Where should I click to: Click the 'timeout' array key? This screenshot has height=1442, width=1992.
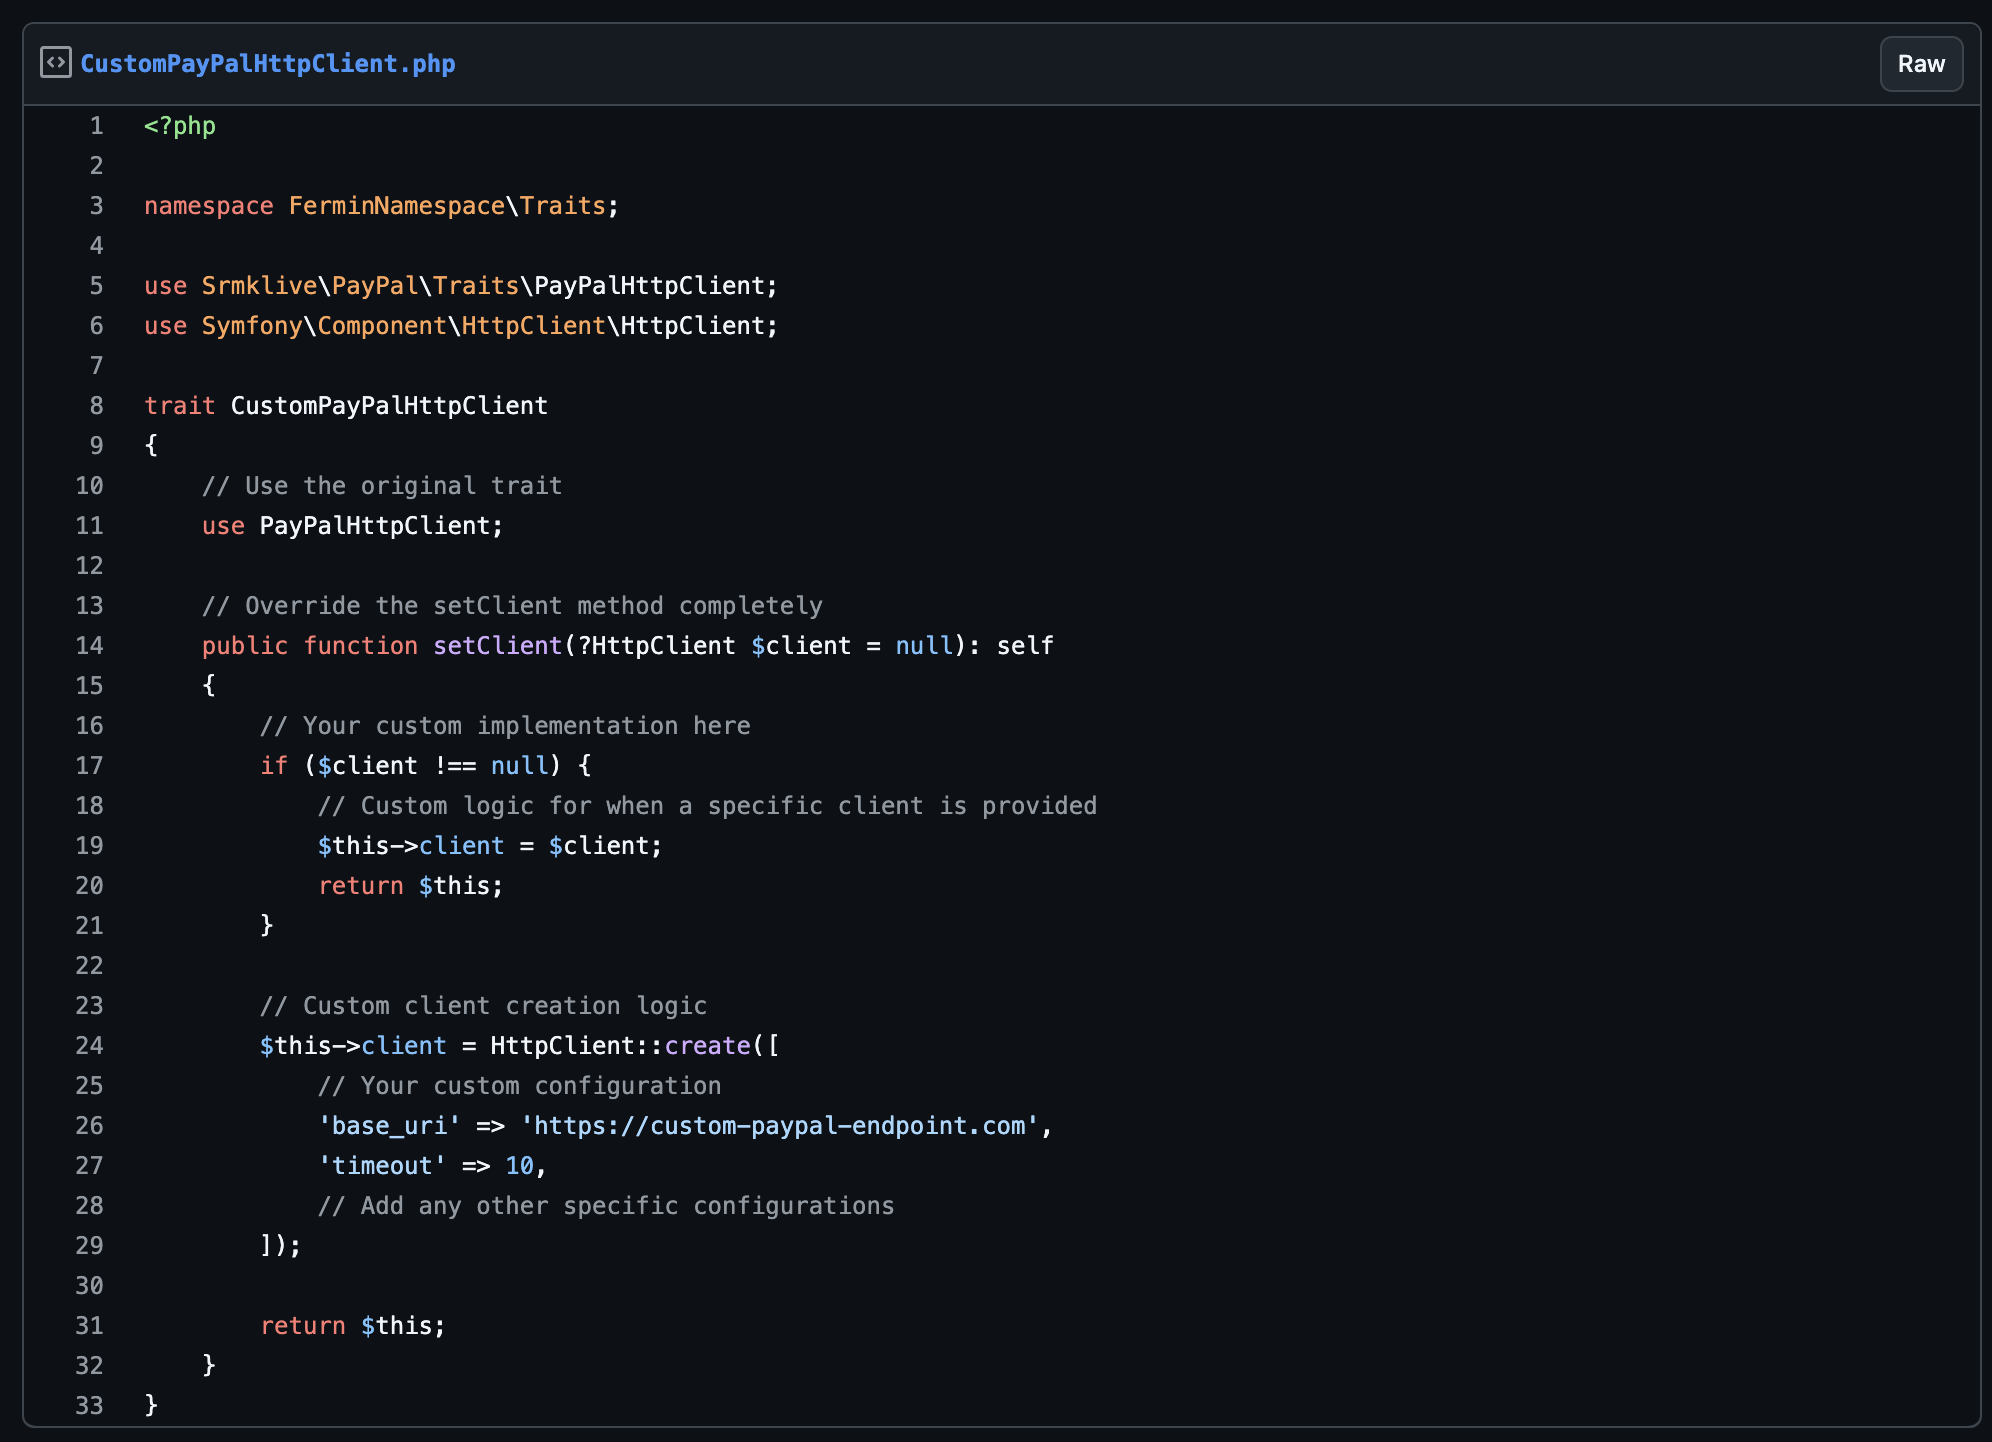click(x=382, y=1166)
